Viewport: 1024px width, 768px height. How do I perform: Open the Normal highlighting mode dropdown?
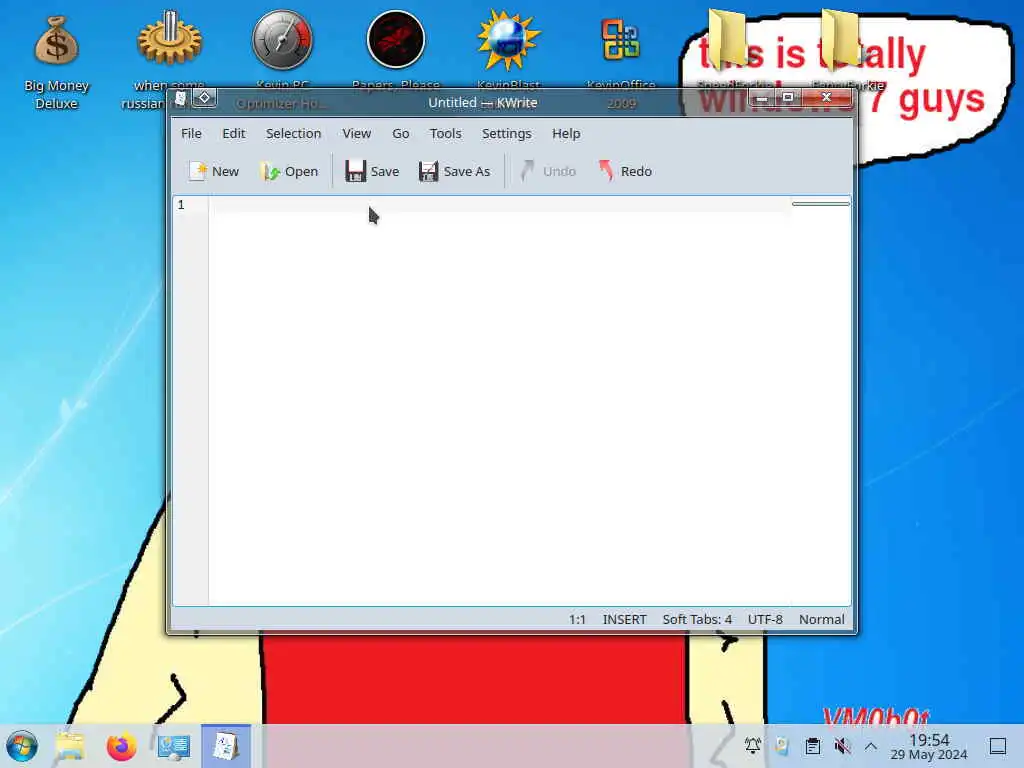[822, 619]
